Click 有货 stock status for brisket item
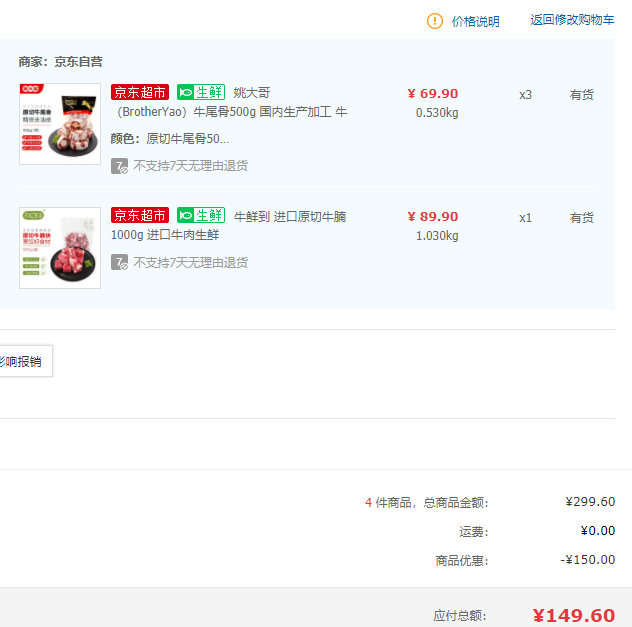The image size is (632, 627). (581, 218)
